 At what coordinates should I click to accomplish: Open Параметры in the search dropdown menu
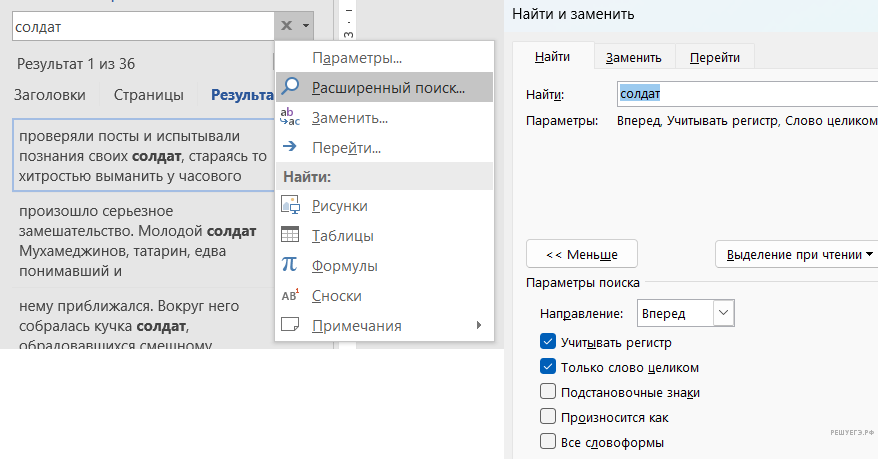[x=356, y=58]
